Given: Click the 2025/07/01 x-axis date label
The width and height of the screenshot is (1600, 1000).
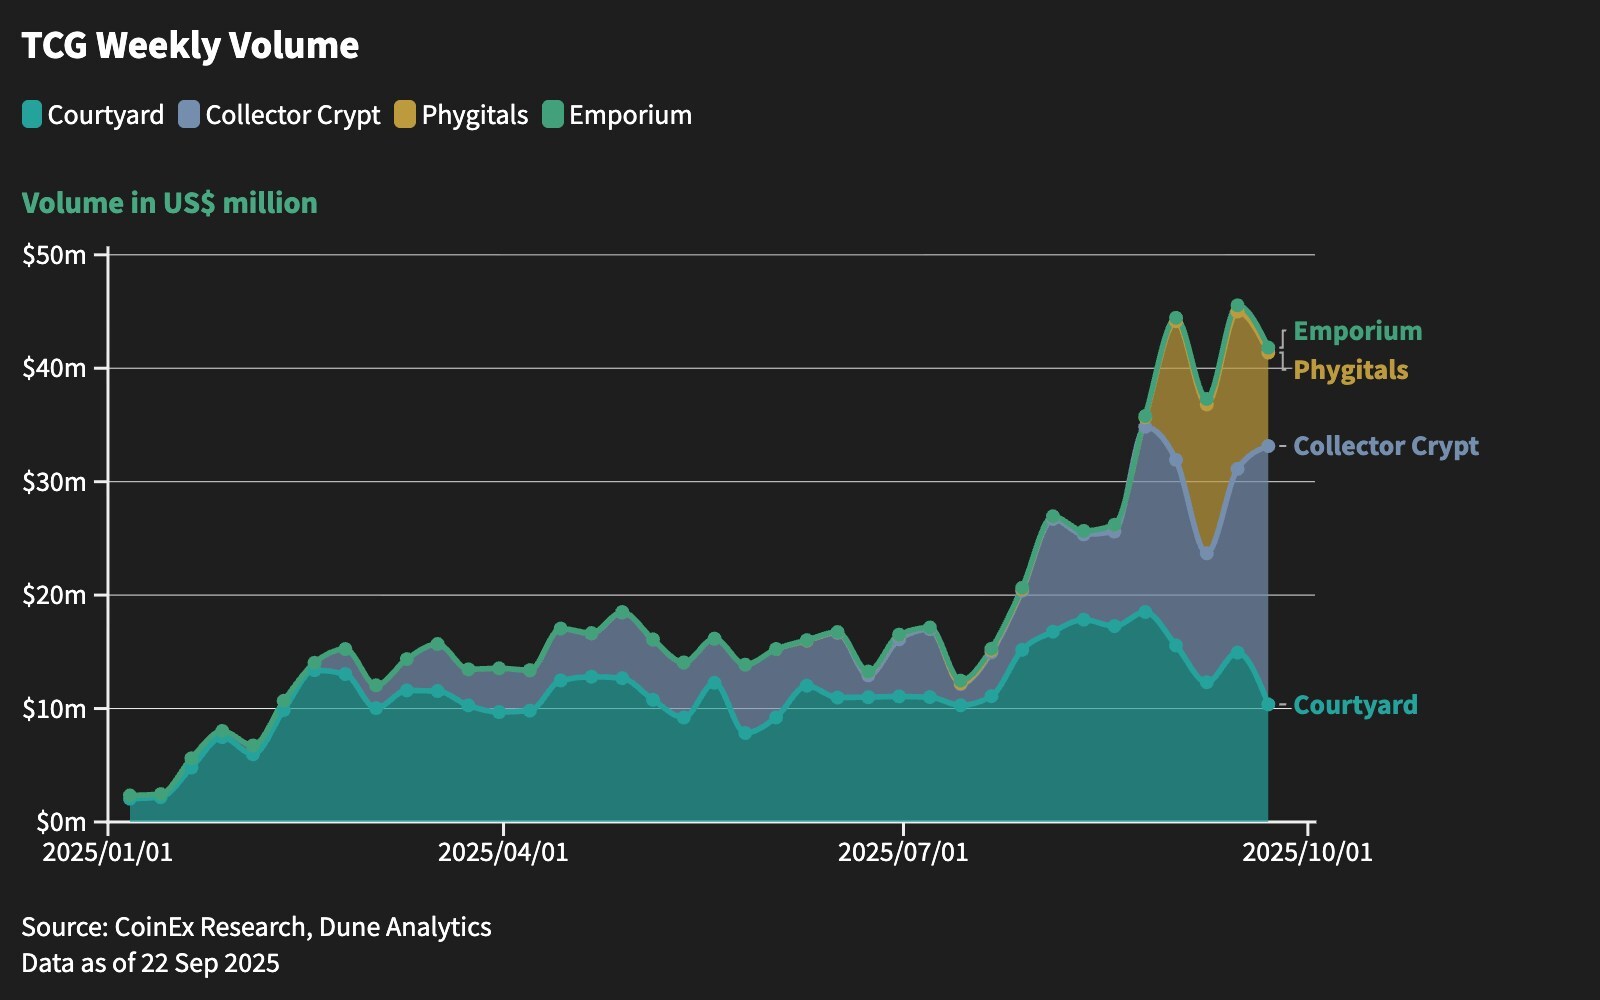Looking at the screenshot, I should click(902, 852).
